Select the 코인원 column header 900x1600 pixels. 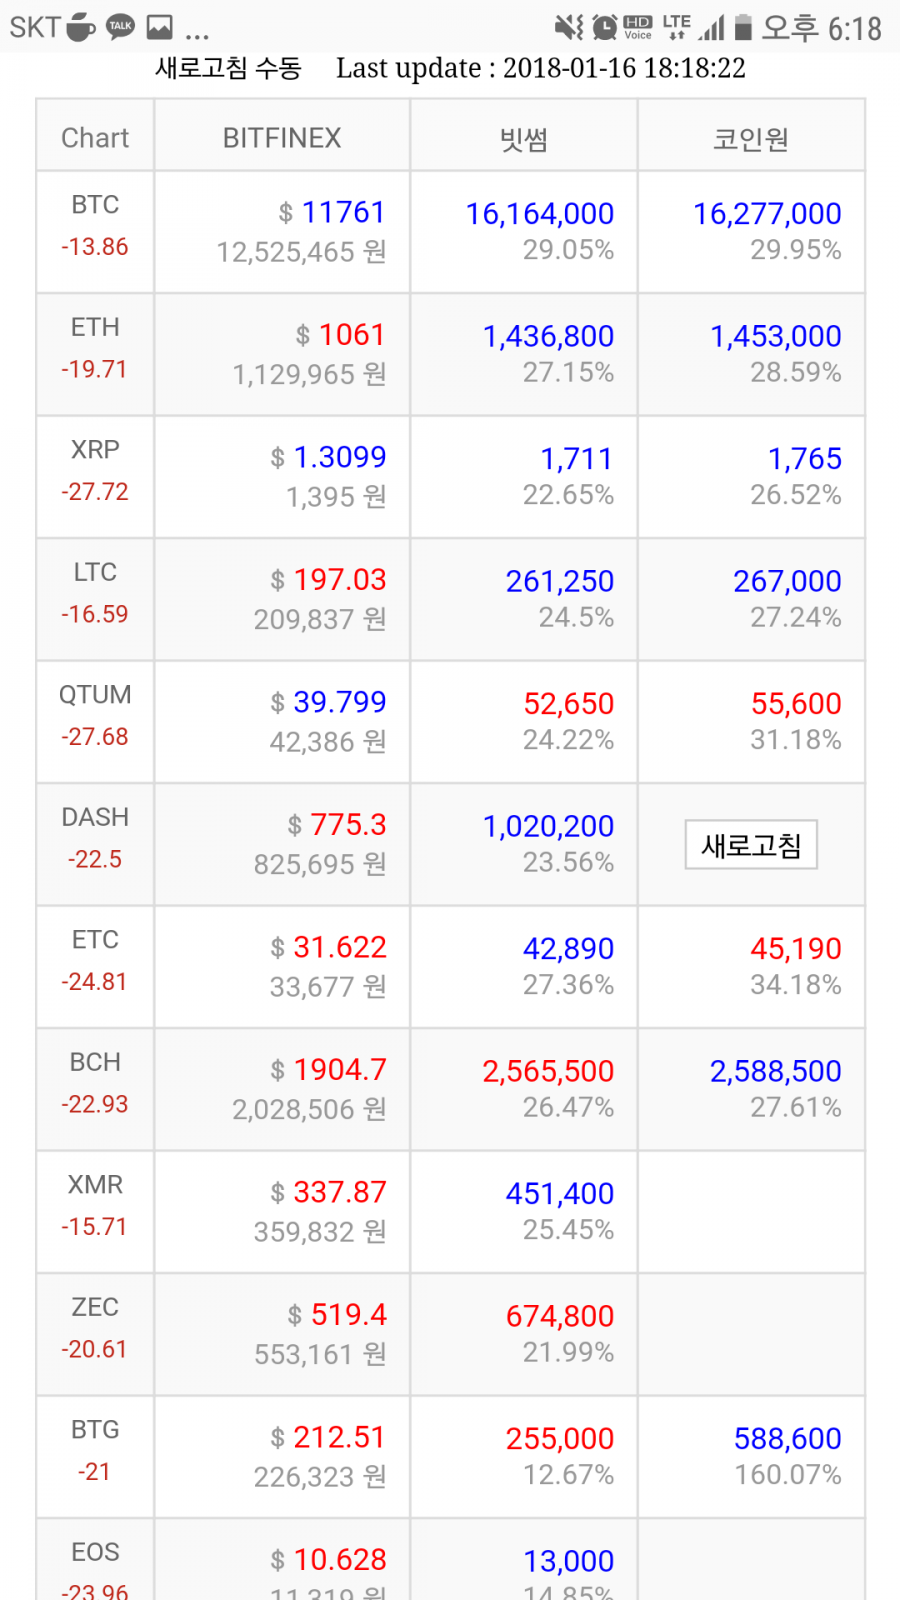(751, 138)
